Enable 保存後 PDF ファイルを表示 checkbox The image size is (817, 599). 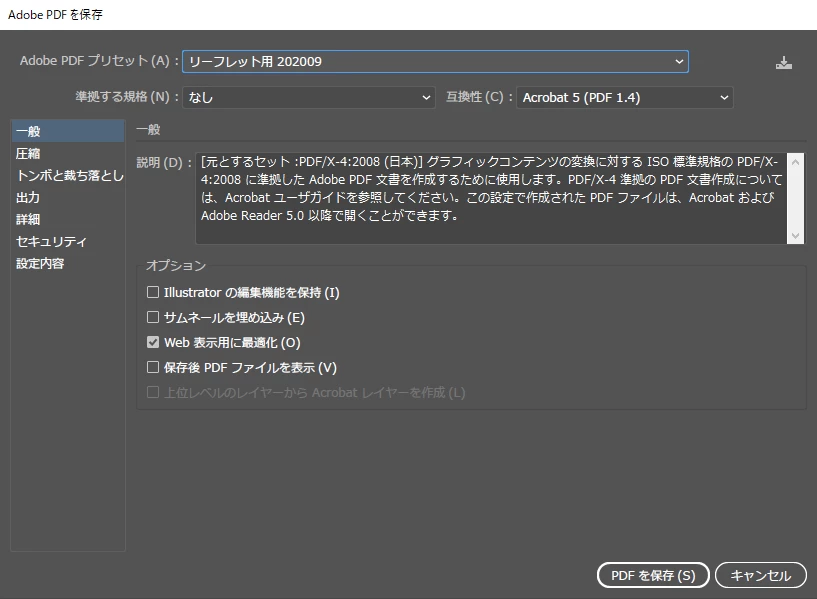pyautogui.click(x=153, y=367)
